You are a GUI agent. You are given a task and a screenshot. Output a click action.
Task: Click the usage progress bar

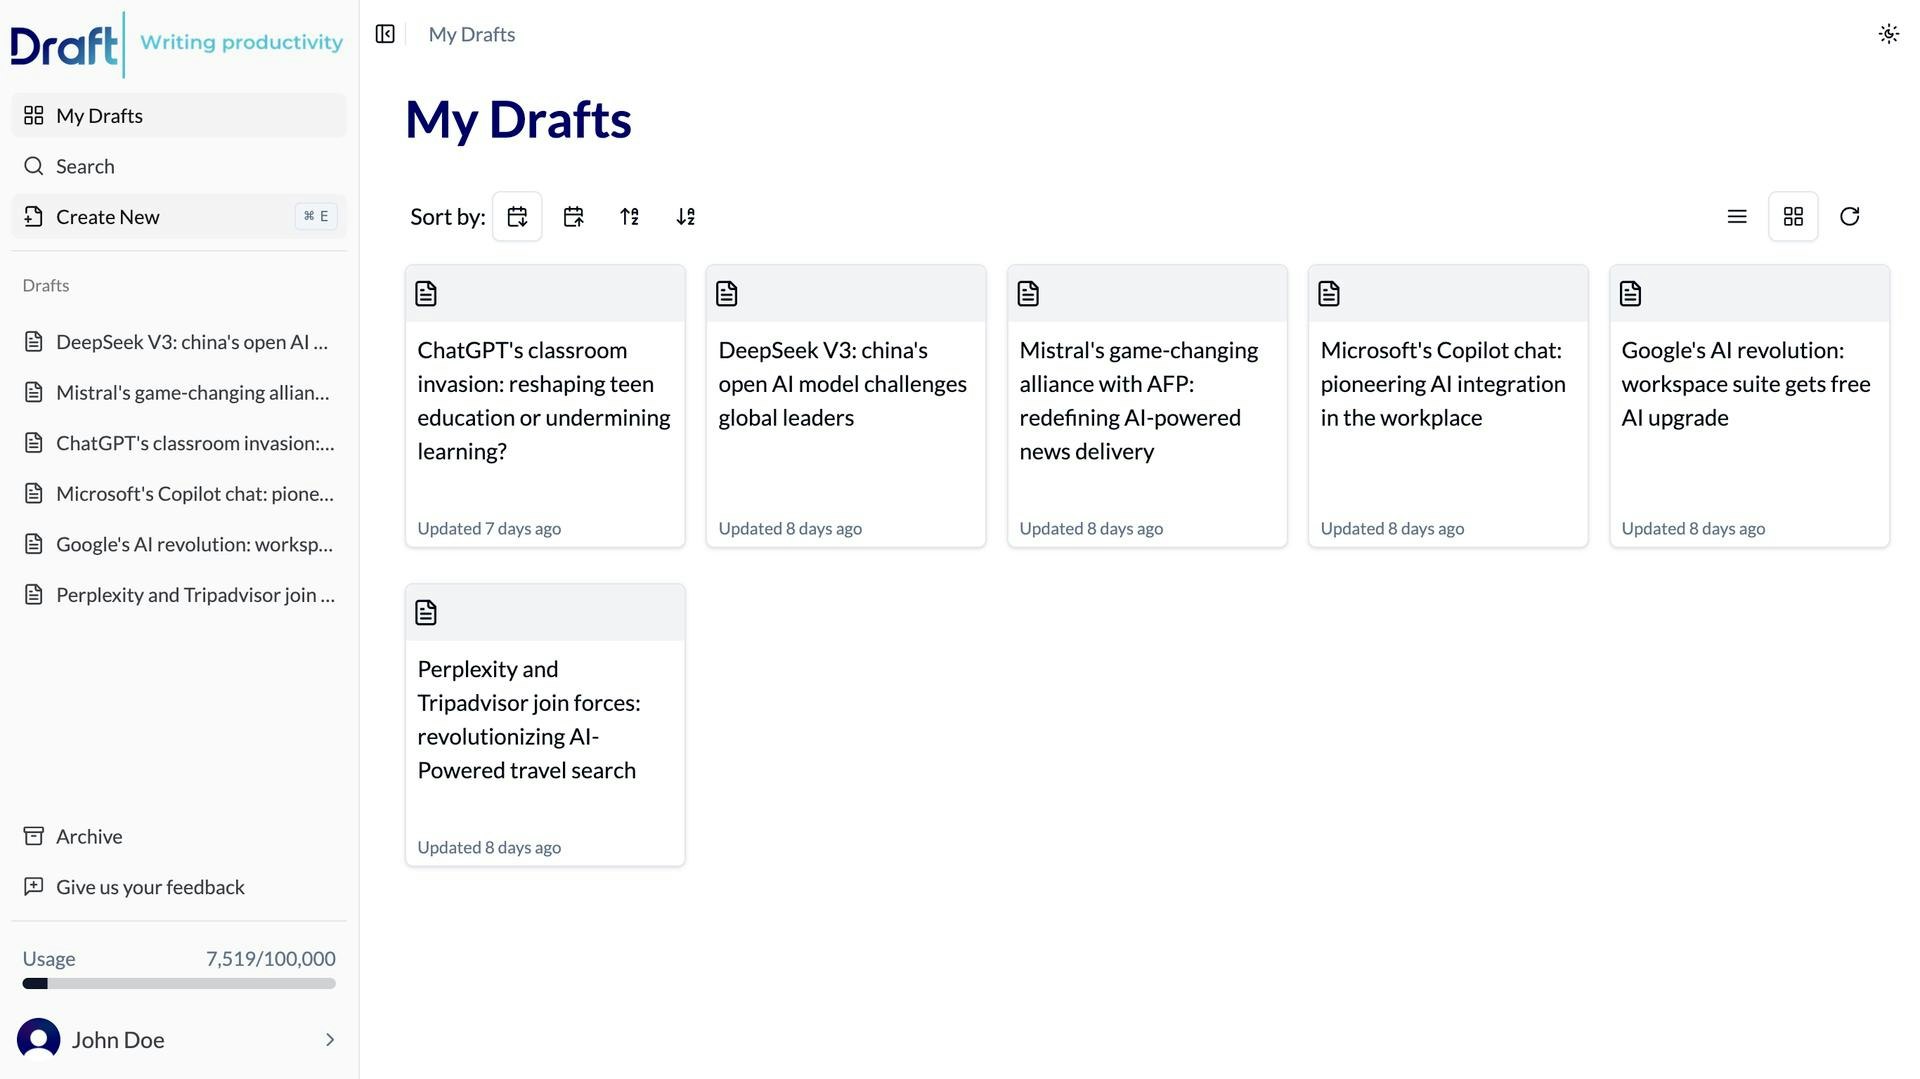[x=179, y=984]
